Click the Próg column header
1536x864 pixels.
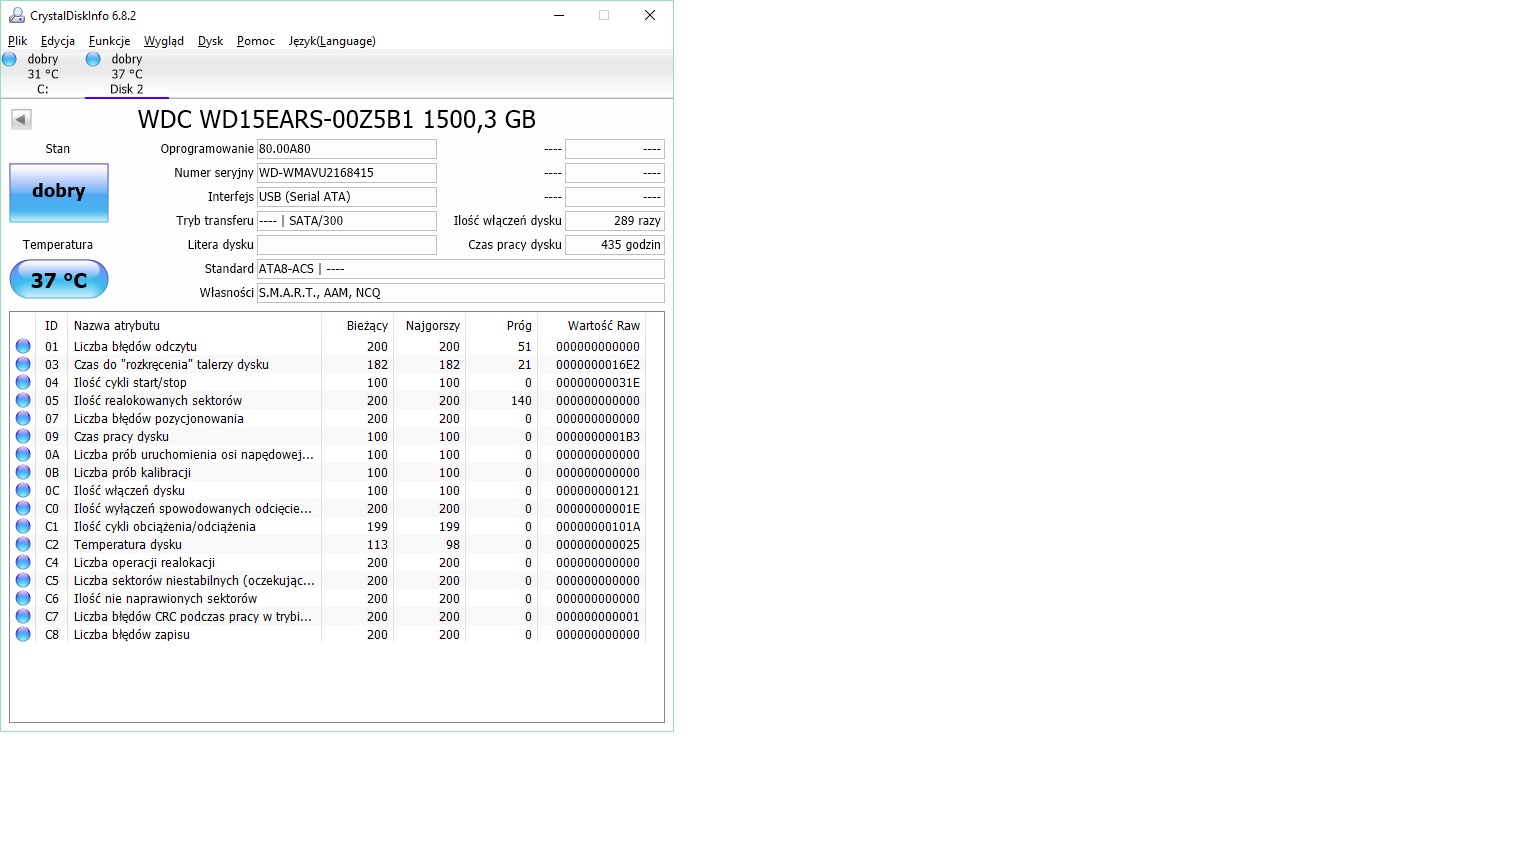502,326
